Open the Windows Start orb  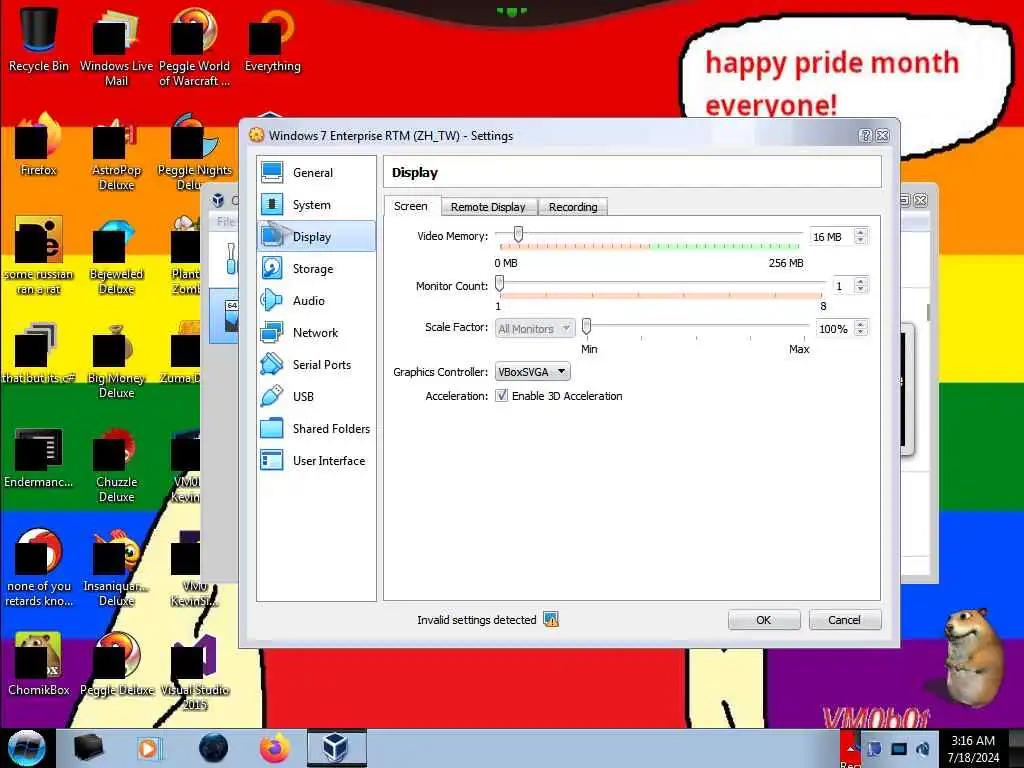(x=27, y=748)
